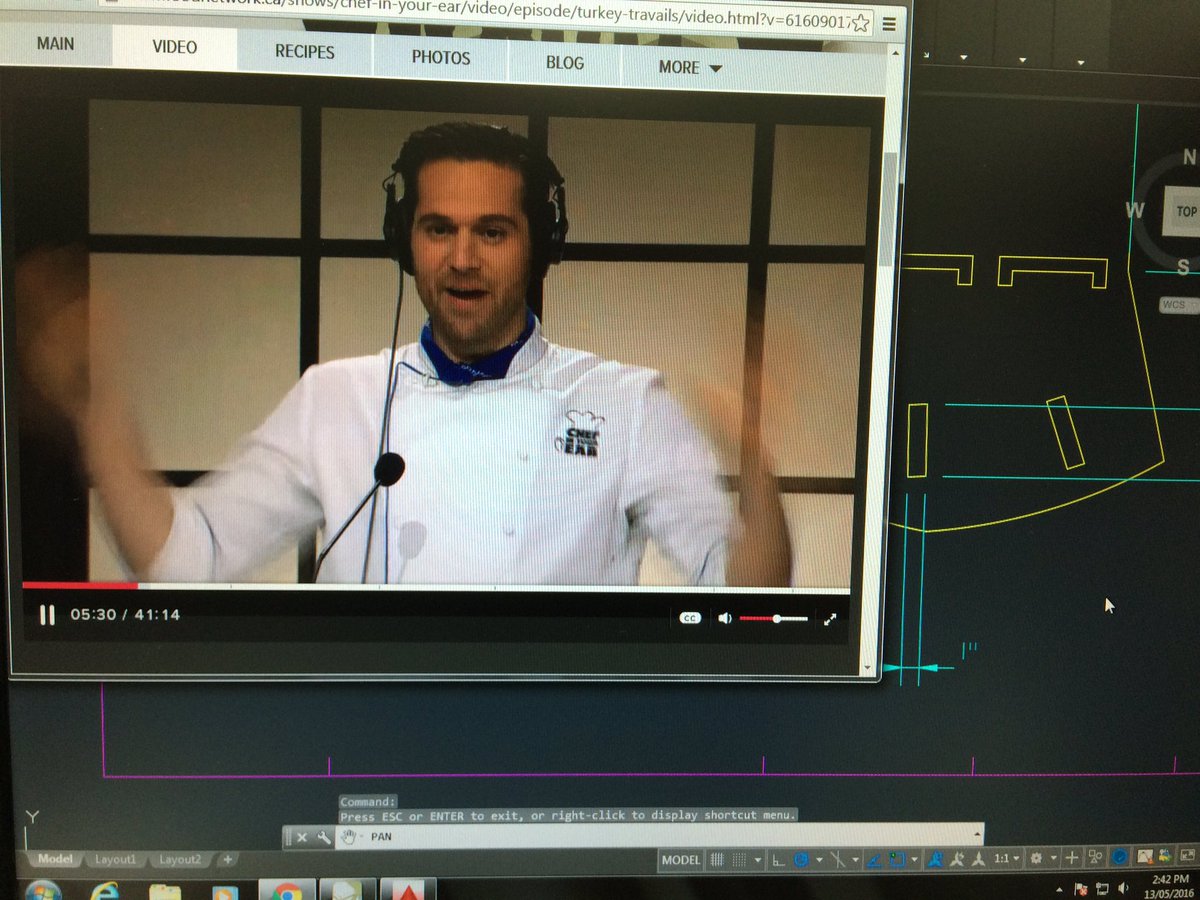Click the clean screen icon in status bar
Screen dimensions: 1200x900
pyautogui.click(x=1188, y=856)
